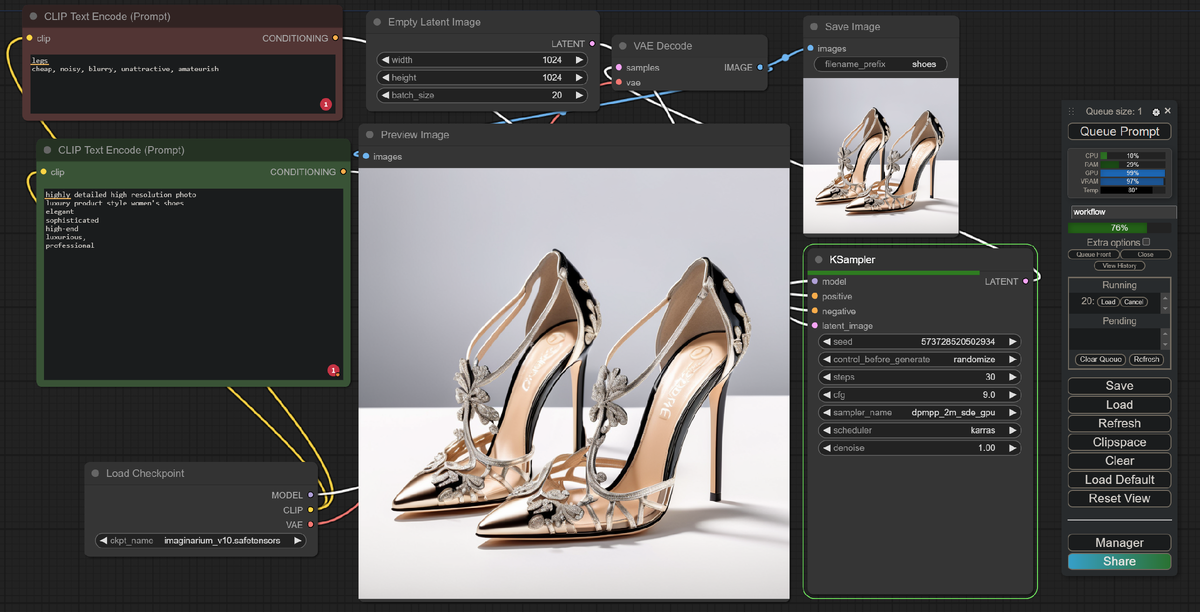Click the KSampler LATENT output connector
The image size is (1200, 612).
point(1025,282)
